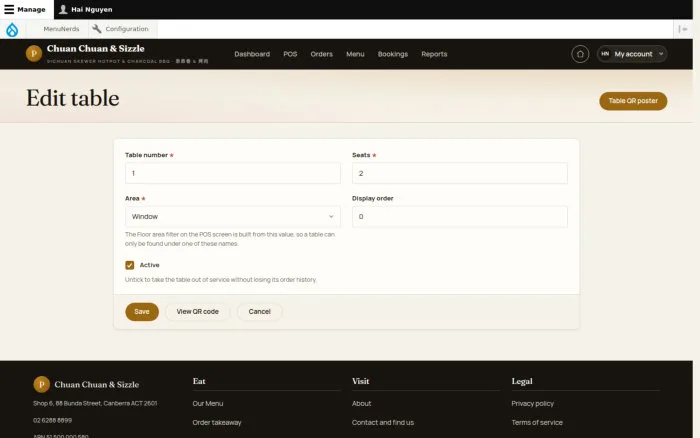The height and width of the screenshot is (438, 700).
Task: Click the View QR code button
Action: (197, 312)
